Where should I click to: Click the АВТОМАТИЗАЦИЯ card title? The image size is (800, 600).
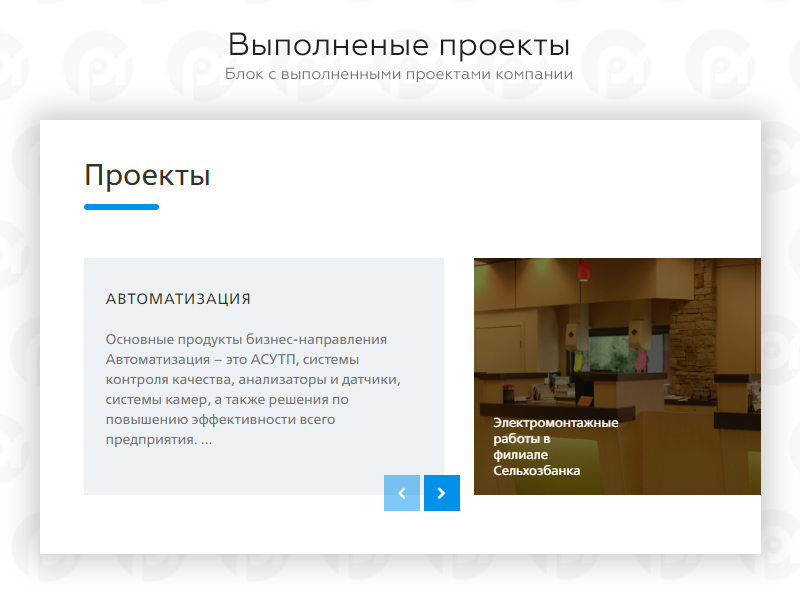pyautogui.click(x=178, y=299)
